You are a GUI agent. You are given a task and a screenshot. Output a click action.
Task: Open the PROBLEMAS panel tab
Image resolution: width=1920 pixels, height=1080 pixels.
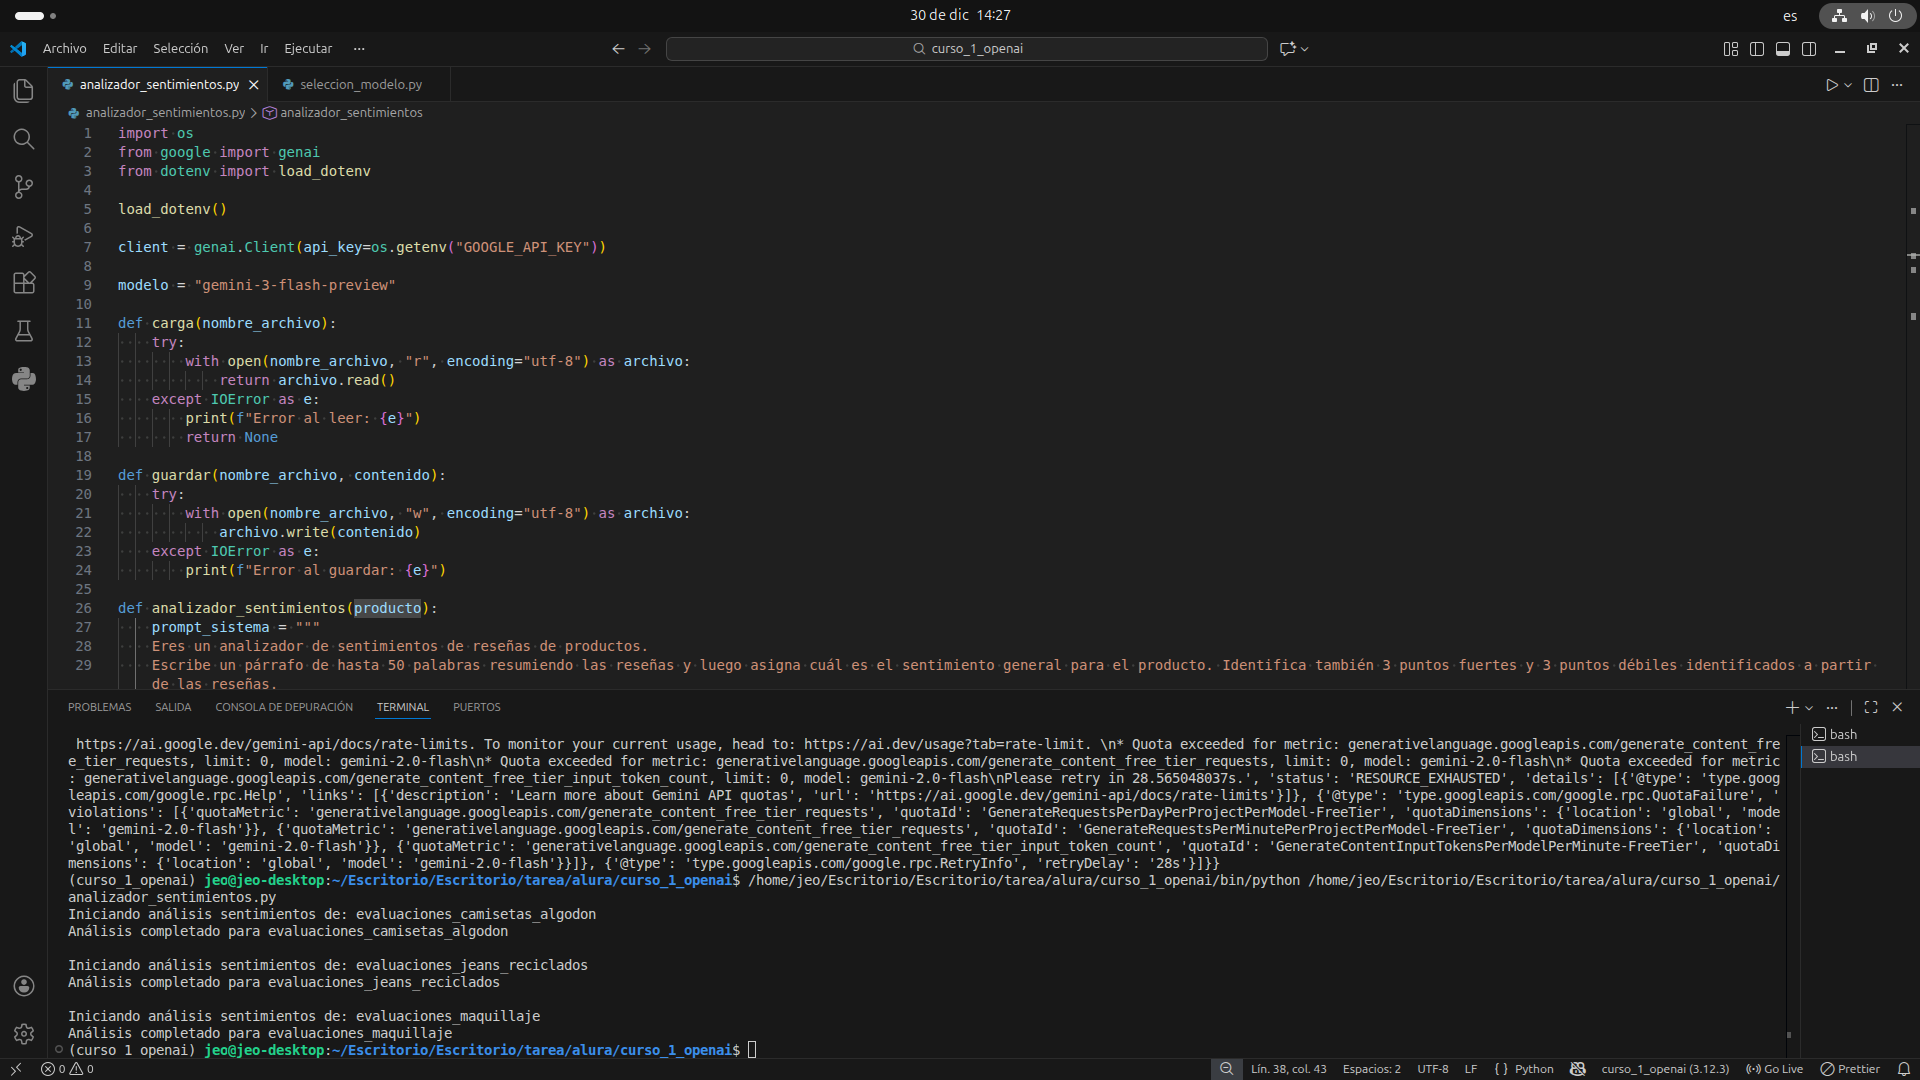pos(99,707)
